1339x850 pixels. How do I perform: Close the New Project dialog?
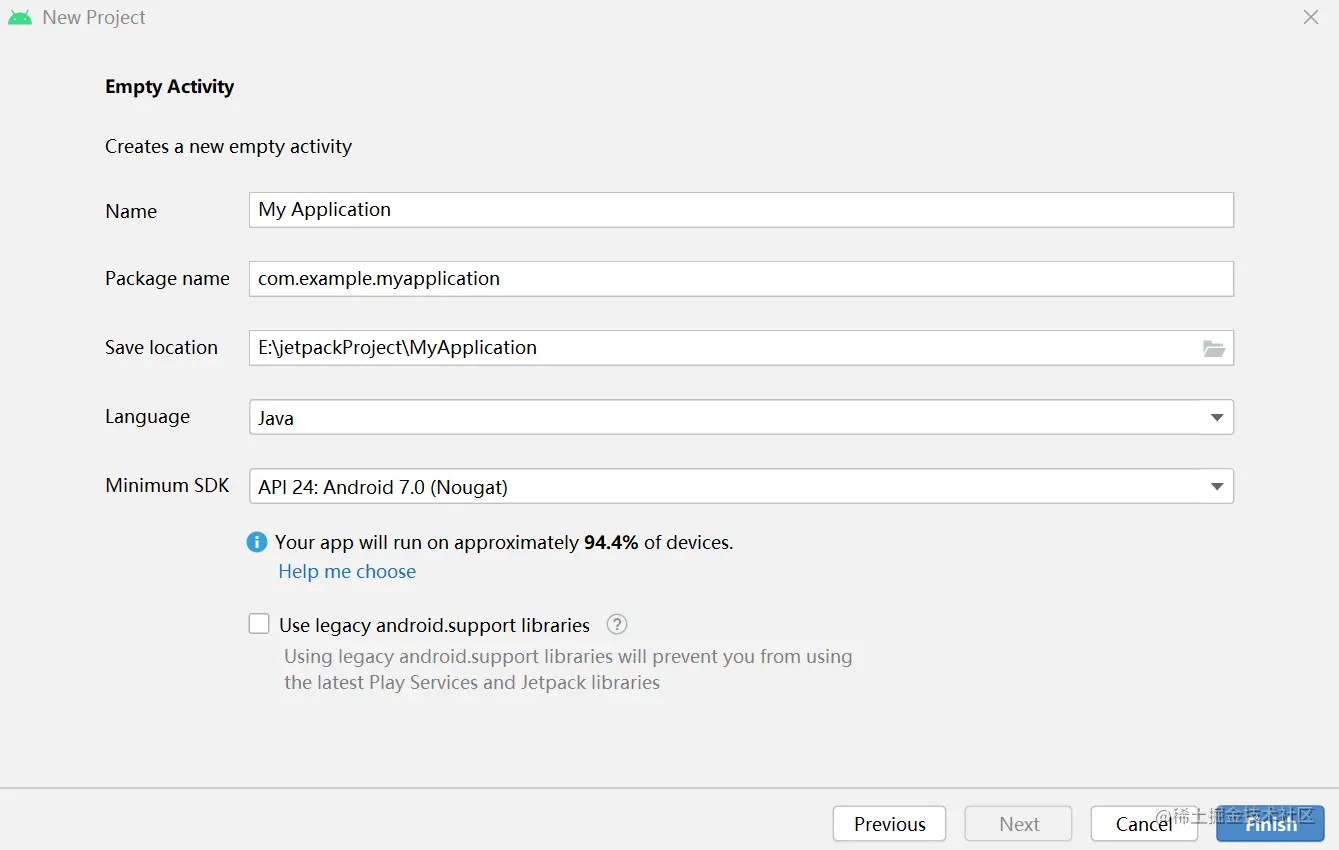pos(1310,17)
